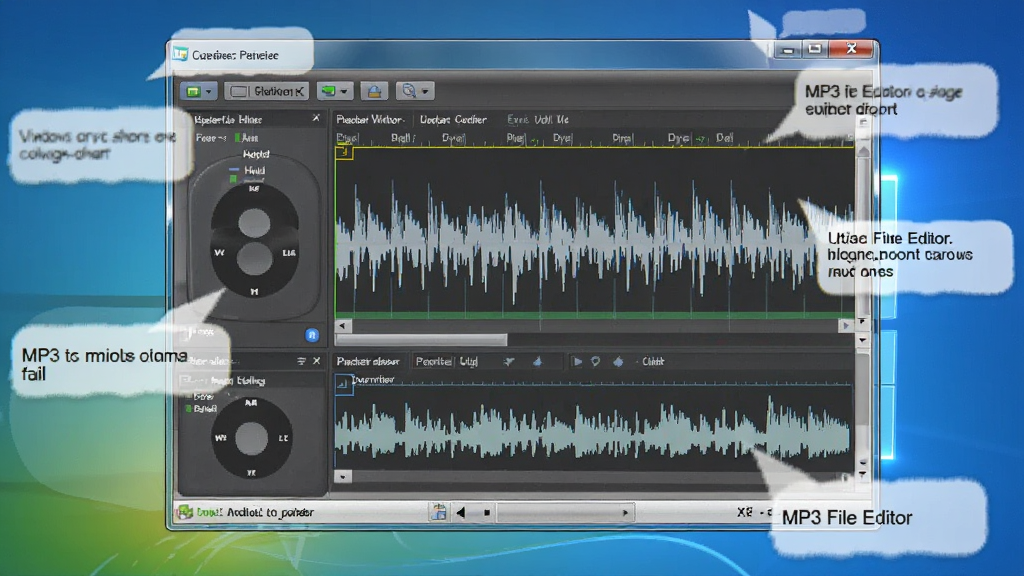Click the pin-like icon in lower toolbar
The height and width of the screenshot is (576, 1024).
509,361
